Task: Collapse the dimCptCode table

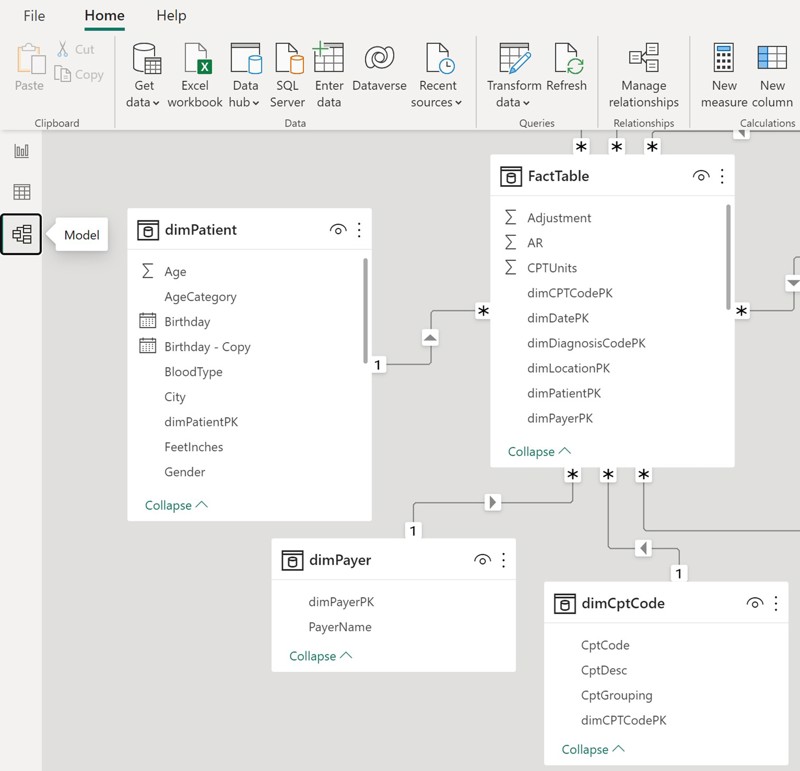Action: (x=593, y=749)
